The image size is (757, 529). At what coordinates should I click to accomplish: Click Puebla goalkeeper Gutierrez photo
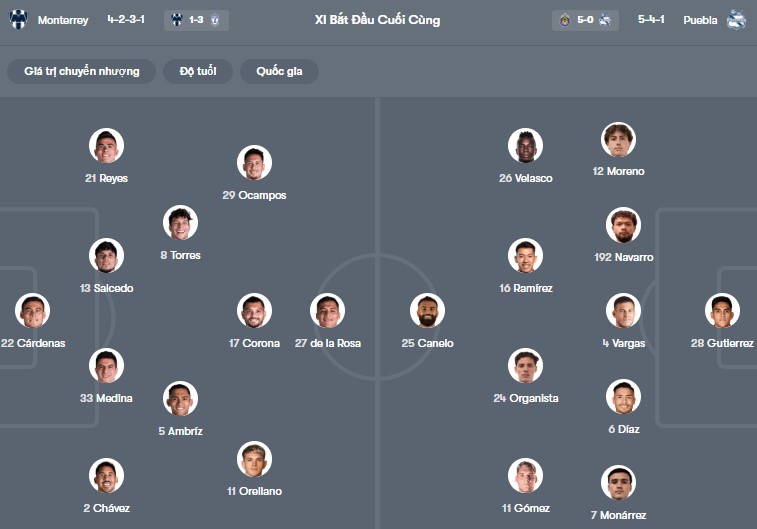(722, 311)
